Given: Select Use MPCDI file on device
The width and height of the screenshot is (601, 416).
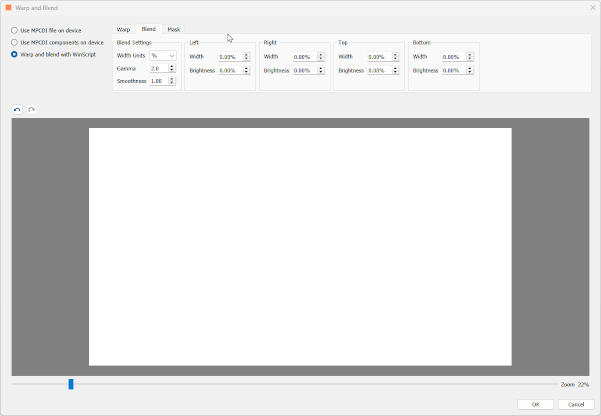Looking at the screenshot, I should pyautogui.click(x=14, y=31).
